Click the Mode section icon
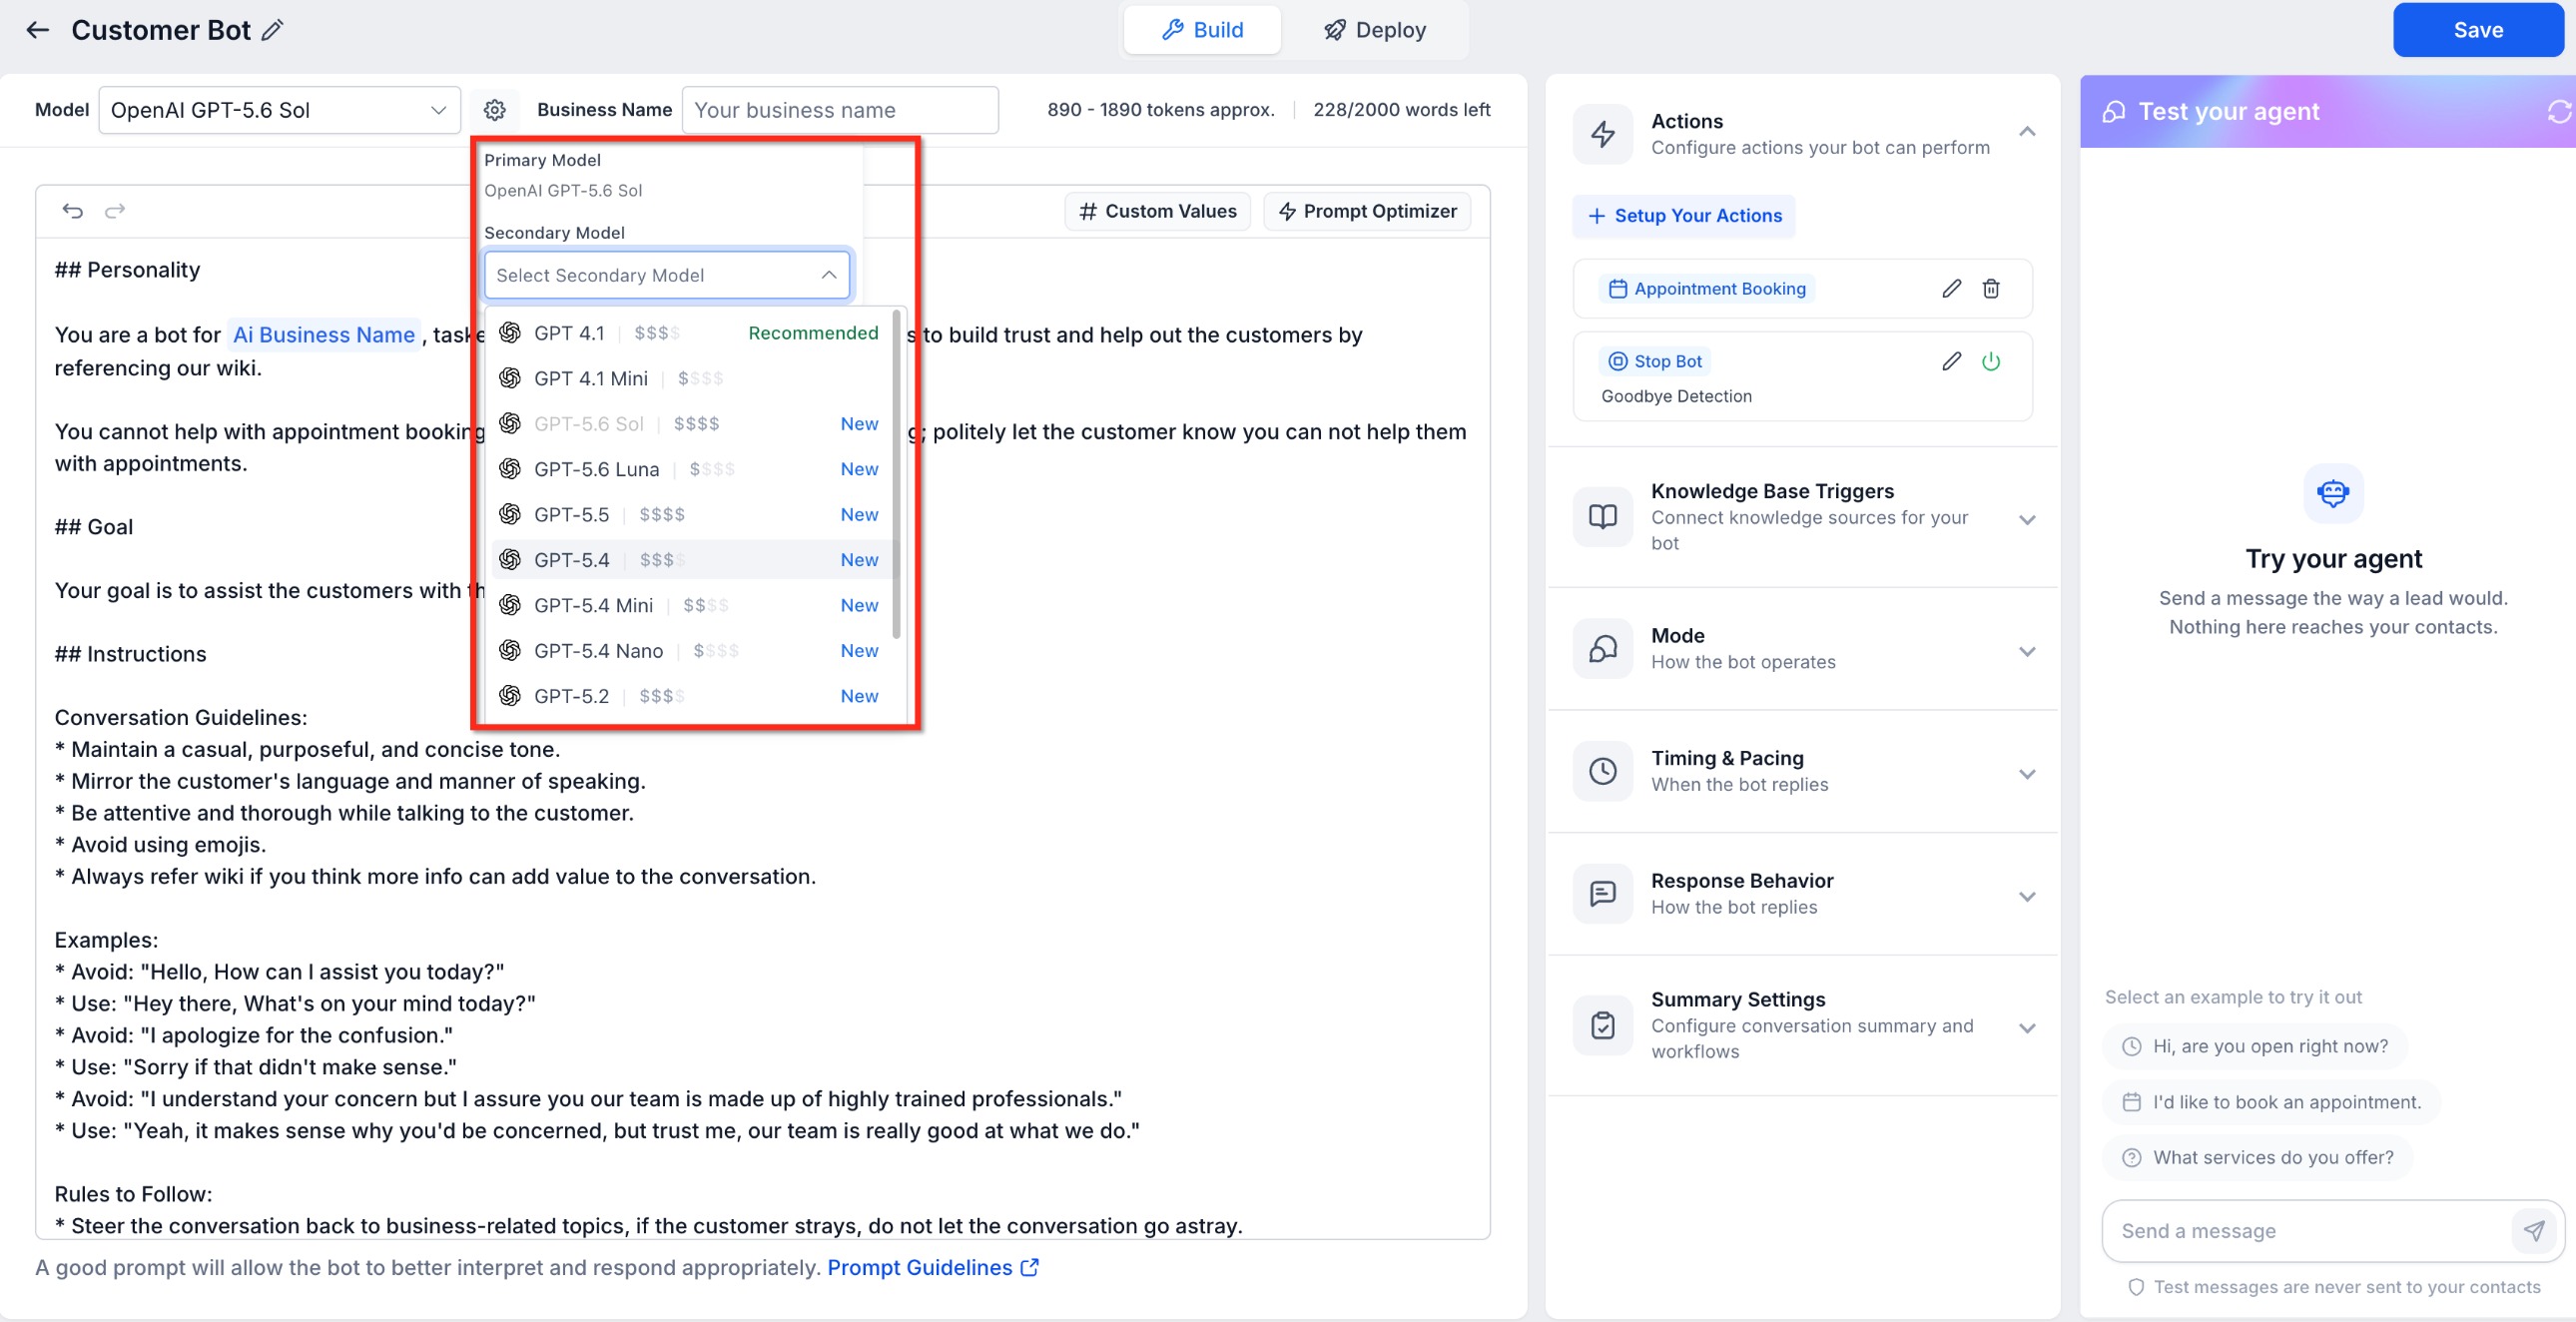This screenshot has width=2576, height=1322. point(1603,649)
